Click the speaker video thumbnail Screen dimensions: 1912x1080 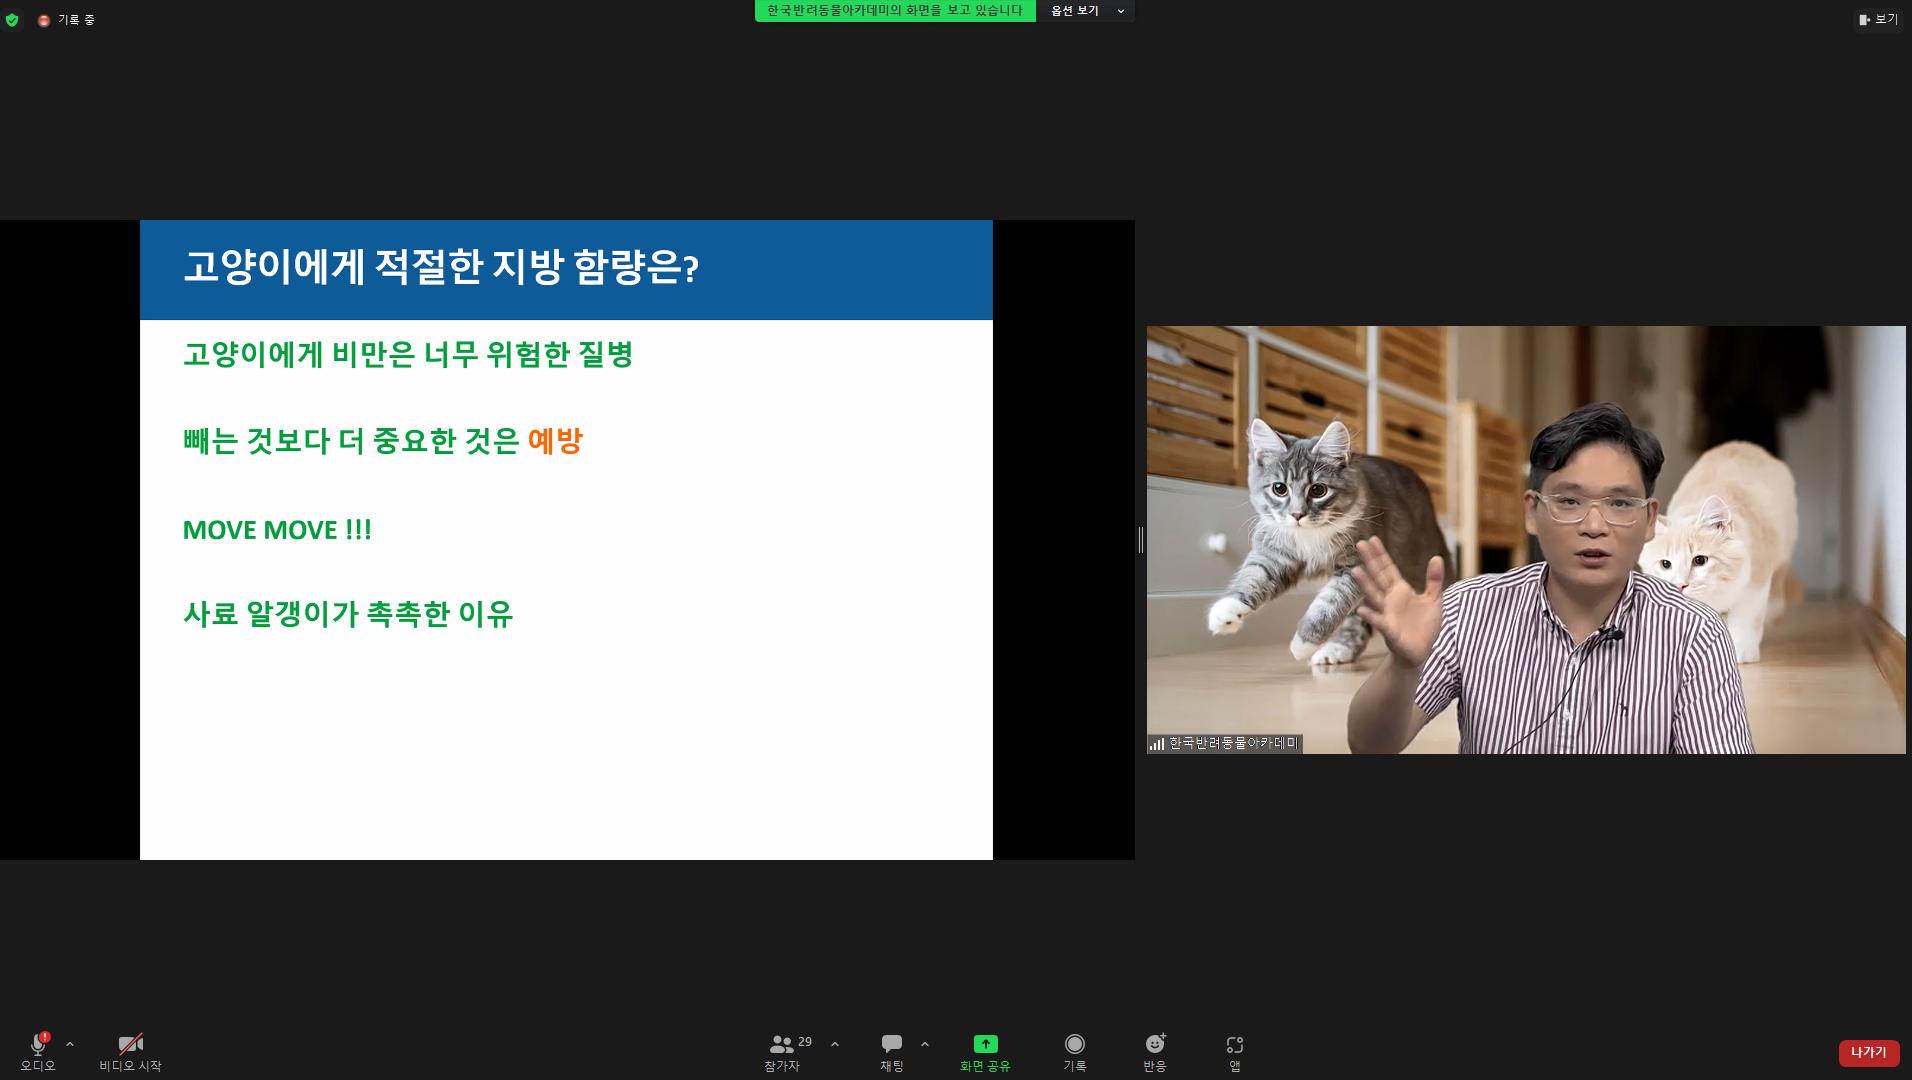[1526, 540]
